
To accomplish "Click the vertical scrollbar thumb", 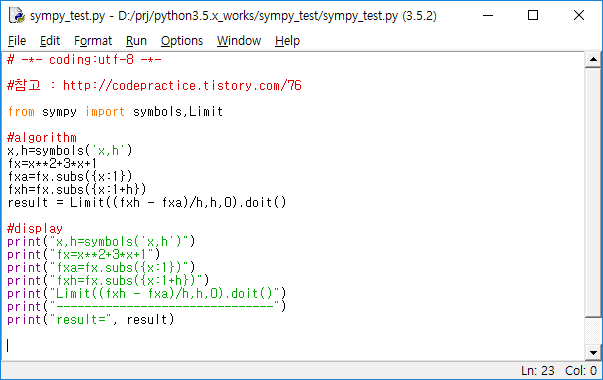I will point(593,192).
